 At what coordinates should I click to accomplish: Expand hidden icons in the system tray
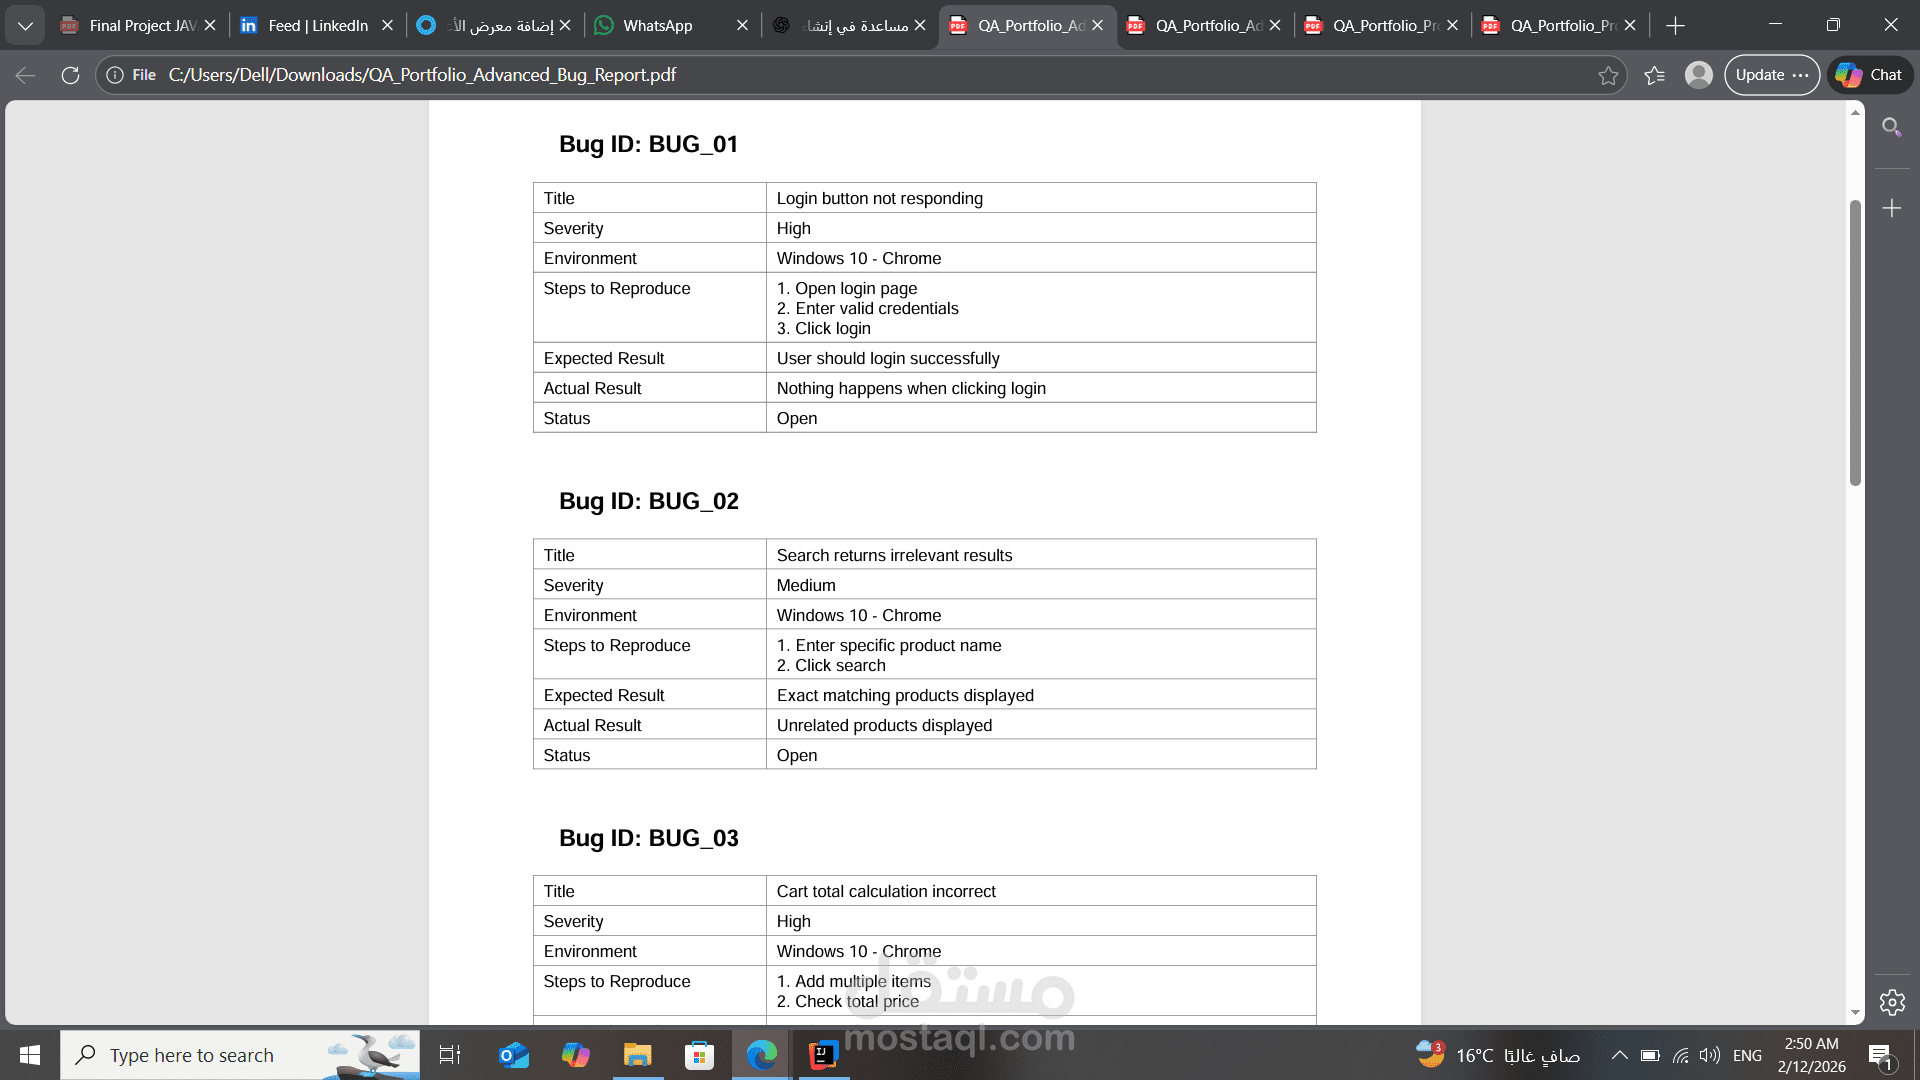point(1618,1054)
